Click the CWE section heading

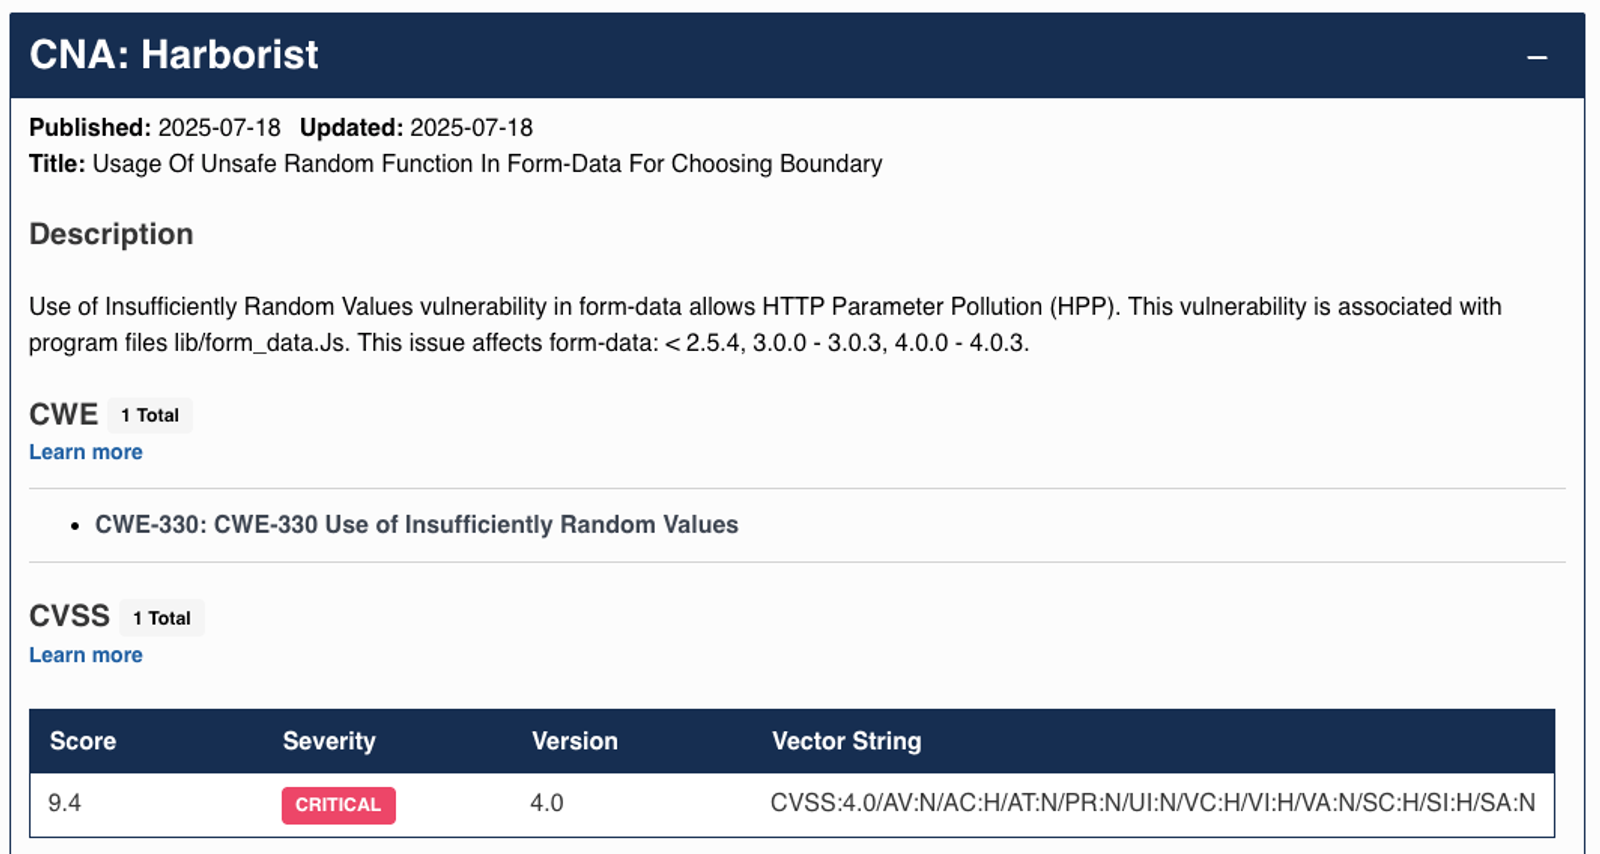[x=64, y=414]
